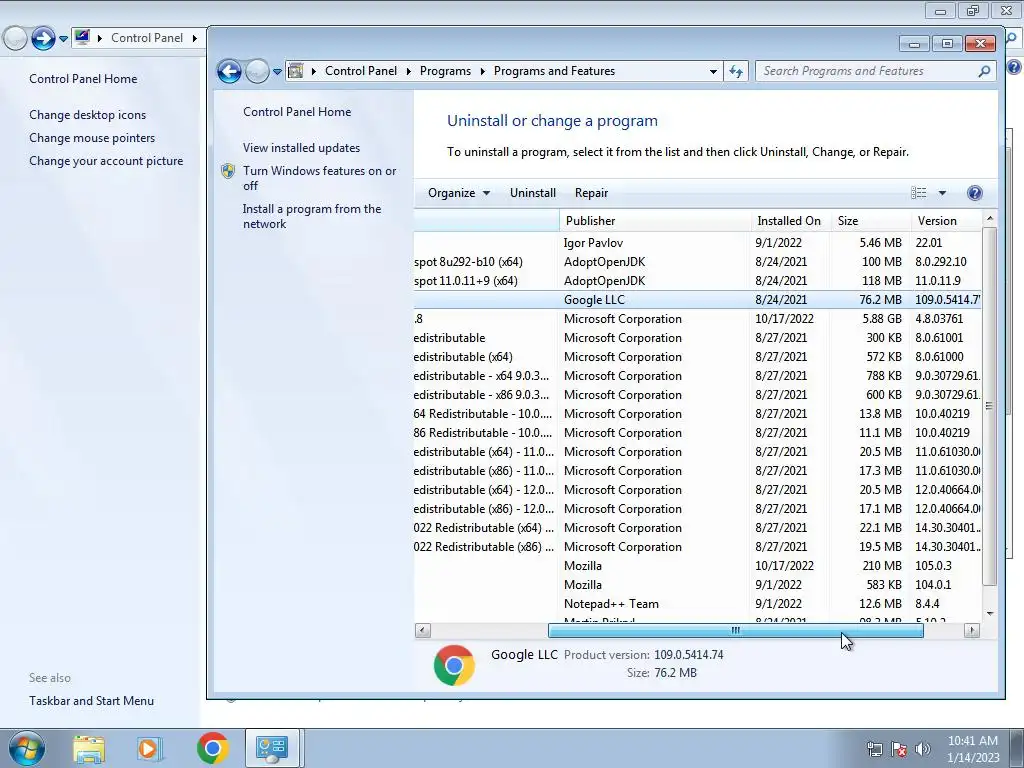The height and width of the screenshot is (768, 1024).
Task: Open View installed updates
Action: click(302, 148)
